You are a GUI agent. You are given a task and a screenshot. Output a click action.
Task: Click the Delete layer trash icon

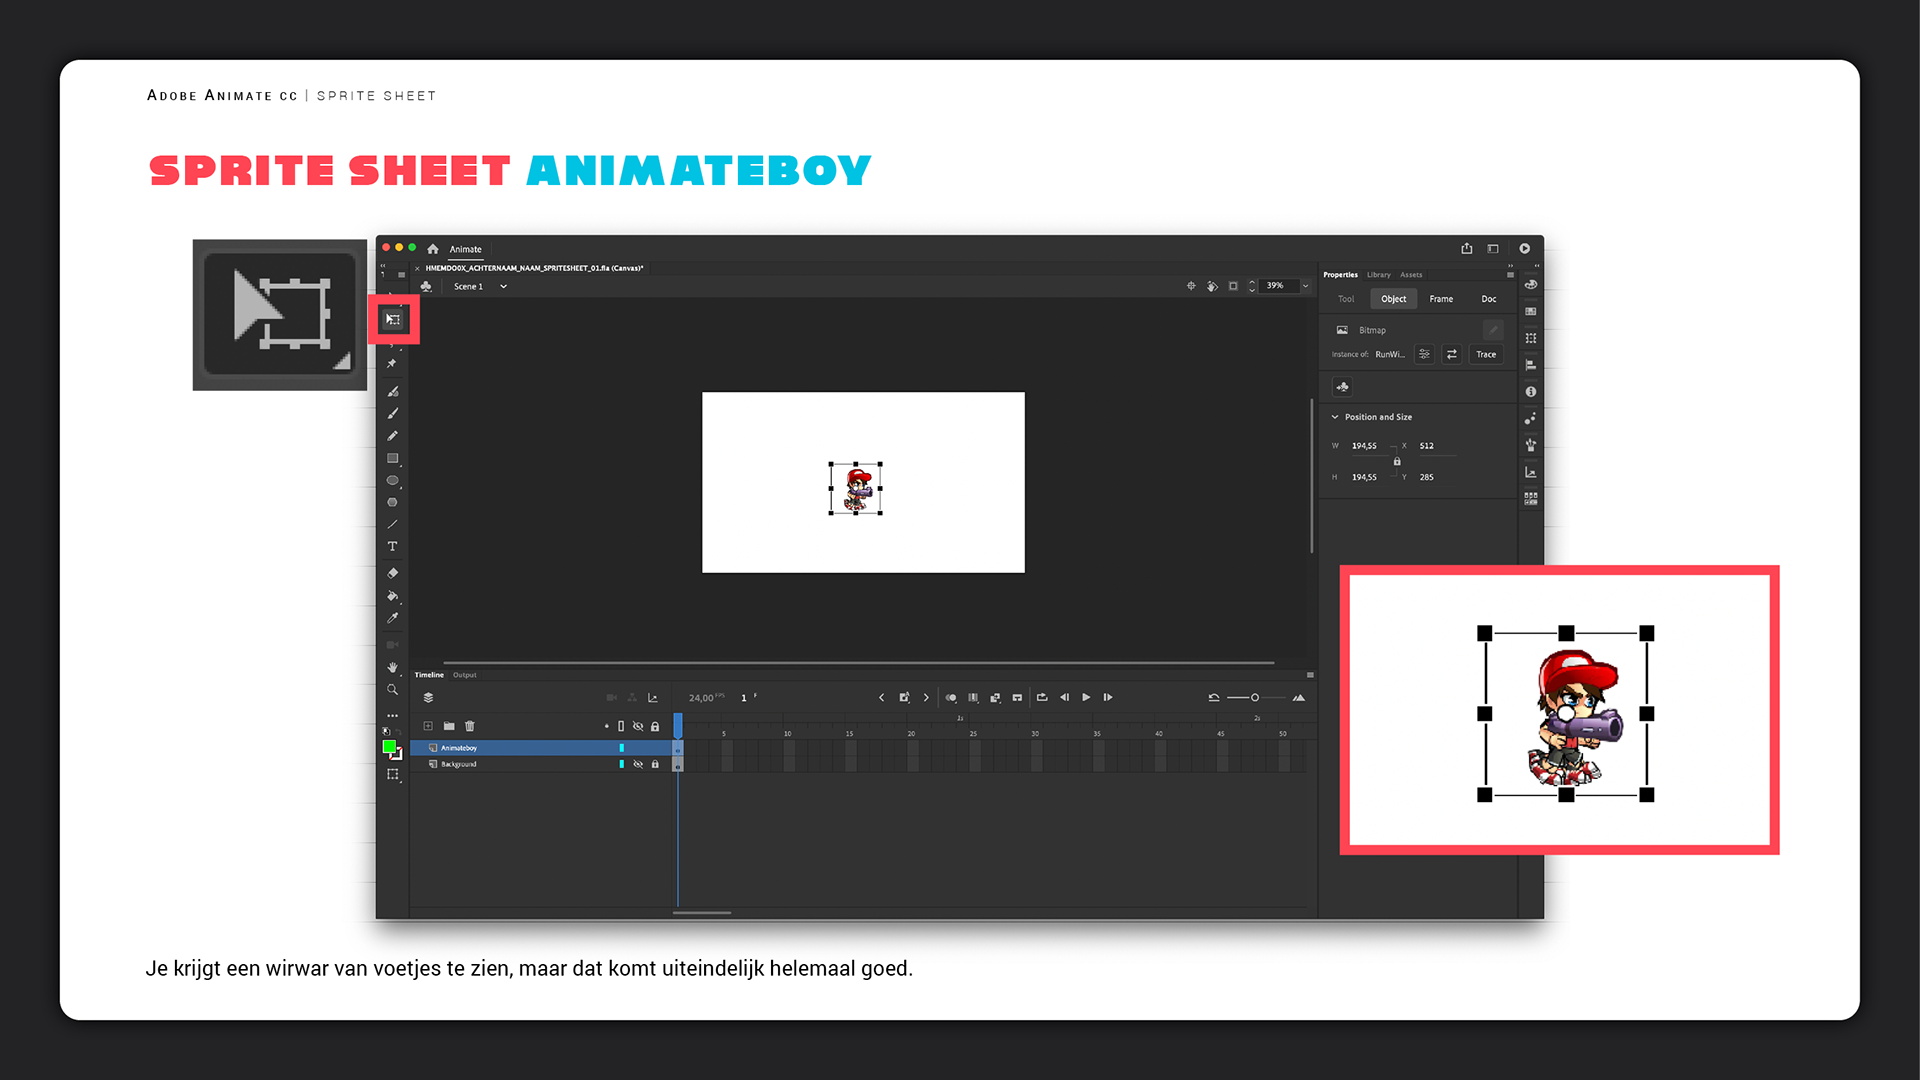pyautogui.click(x=470, y=726)
